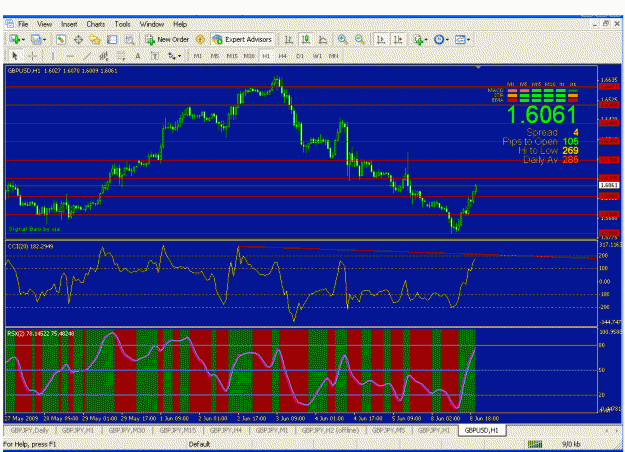Click the 1.6061 price label on axis
This screenshot has height=452, width=625.
610,185
